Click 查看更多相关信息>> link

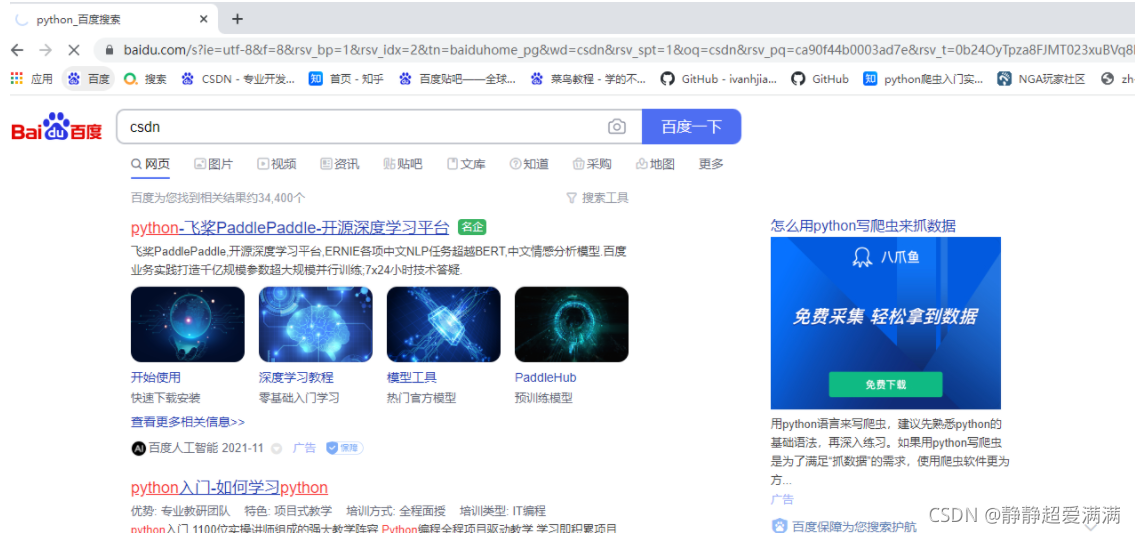click(x=187, y=421)
